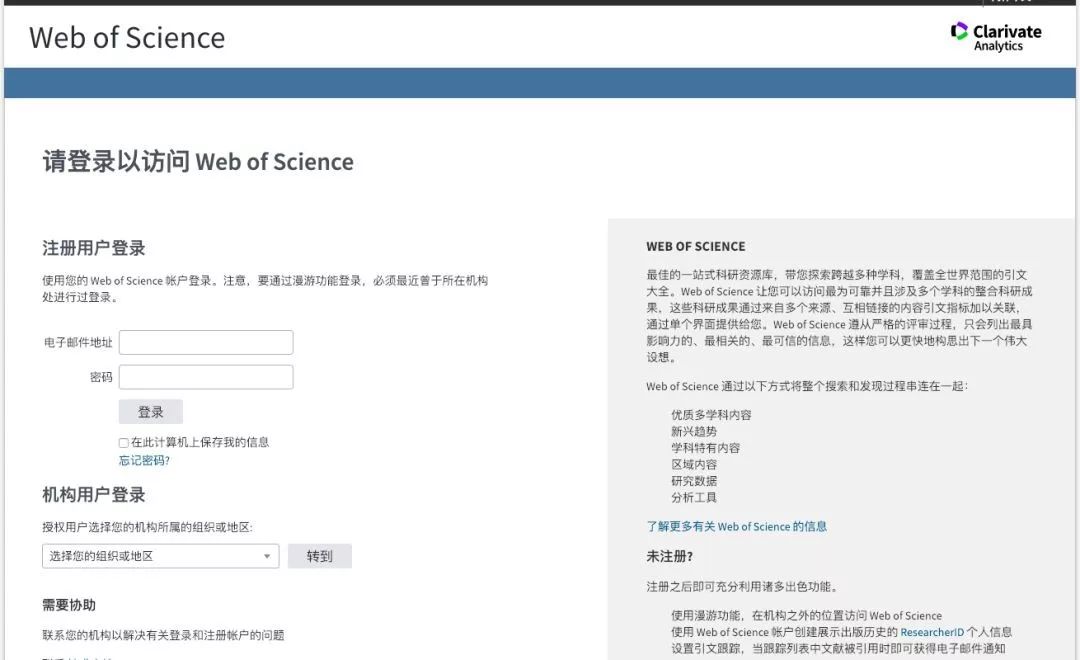Click the blue banner below the header

(540, 83)
